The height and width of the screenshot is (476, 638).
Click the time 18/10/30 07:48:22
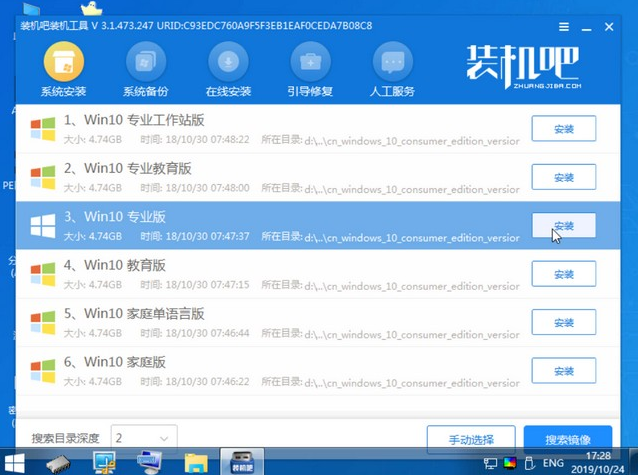click(x=207, y=140)
